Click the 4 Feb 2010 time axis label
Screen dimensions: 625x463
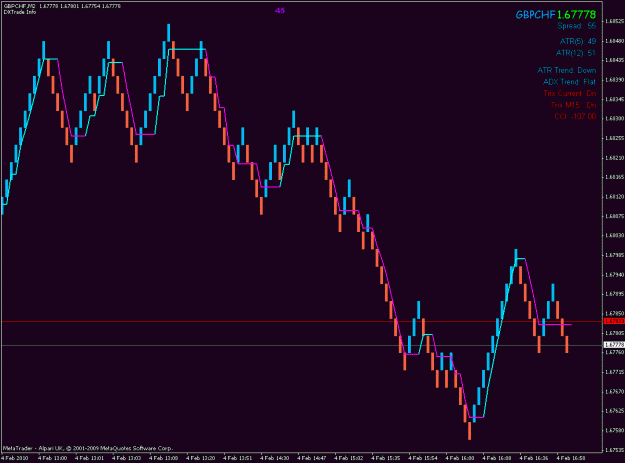(x=16, y=458)
